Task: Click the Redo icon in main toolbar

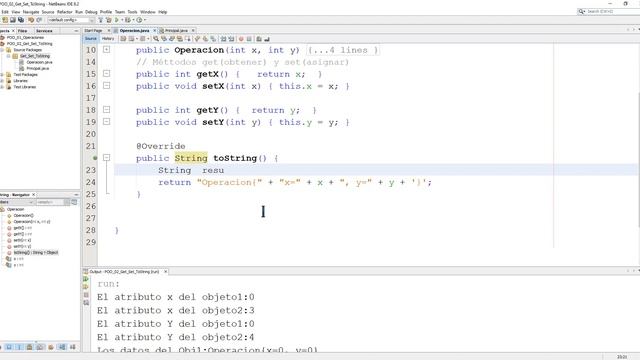Action: tap(39, 20)
